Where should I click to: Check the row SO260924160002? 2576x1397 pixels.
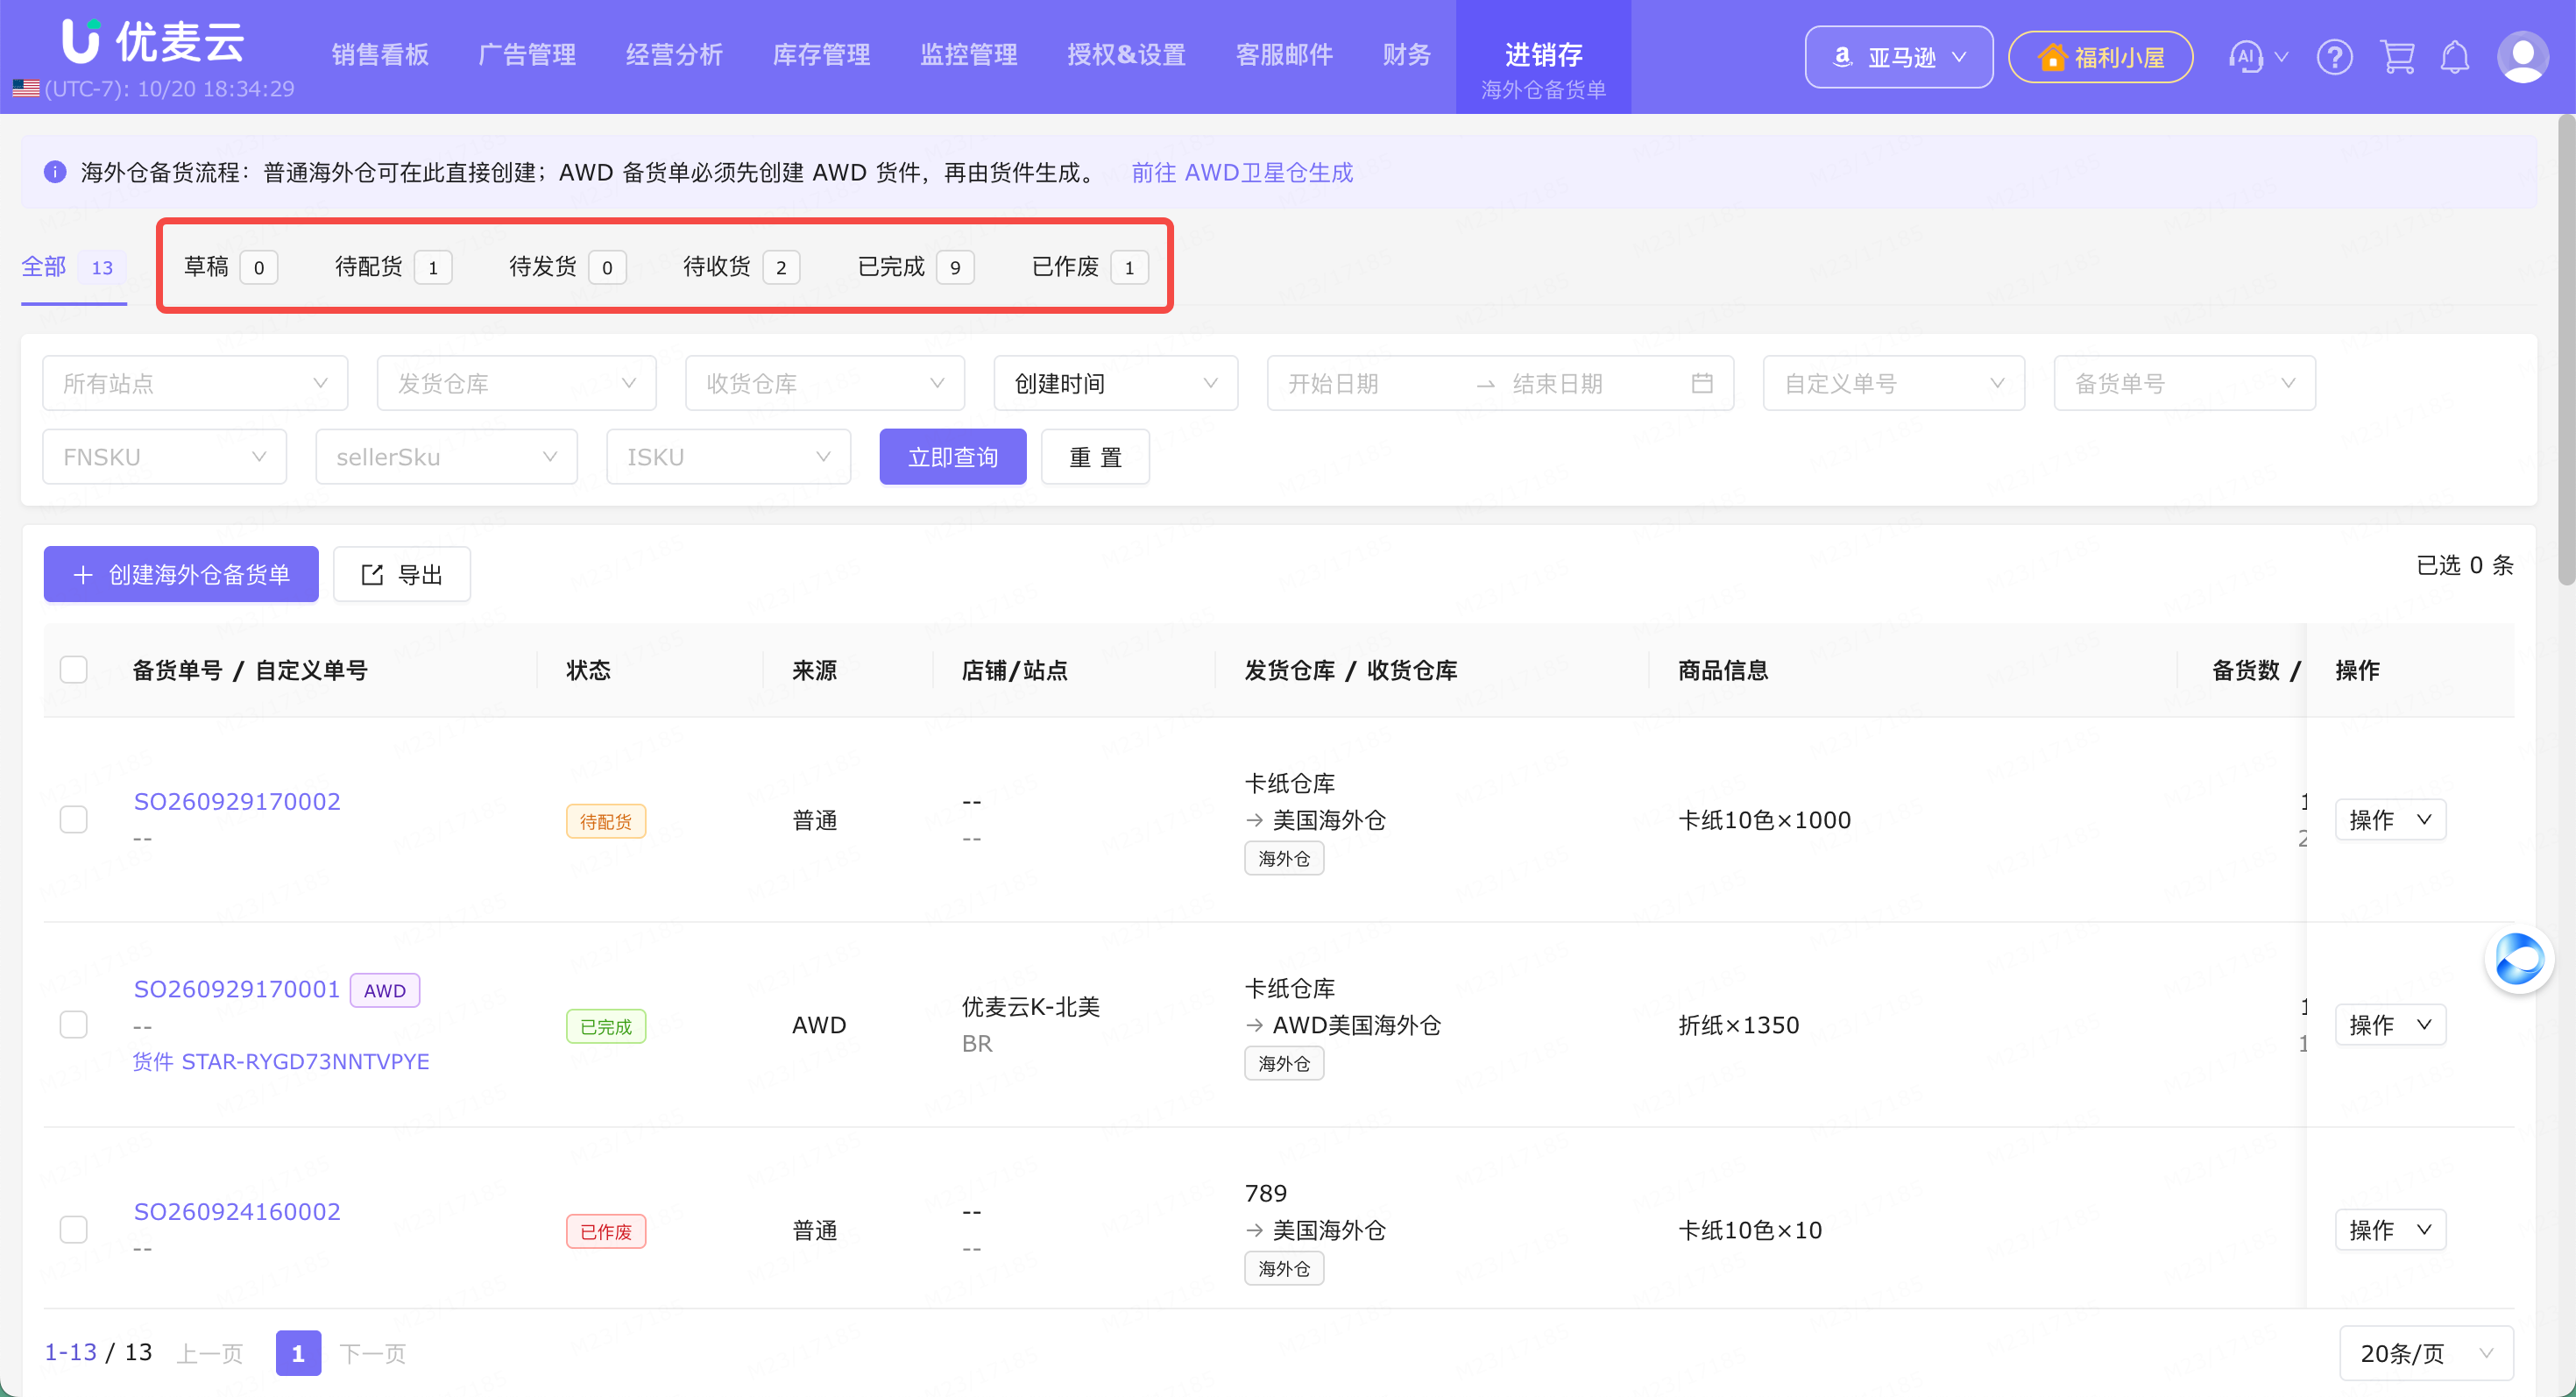coord(74,1229)
